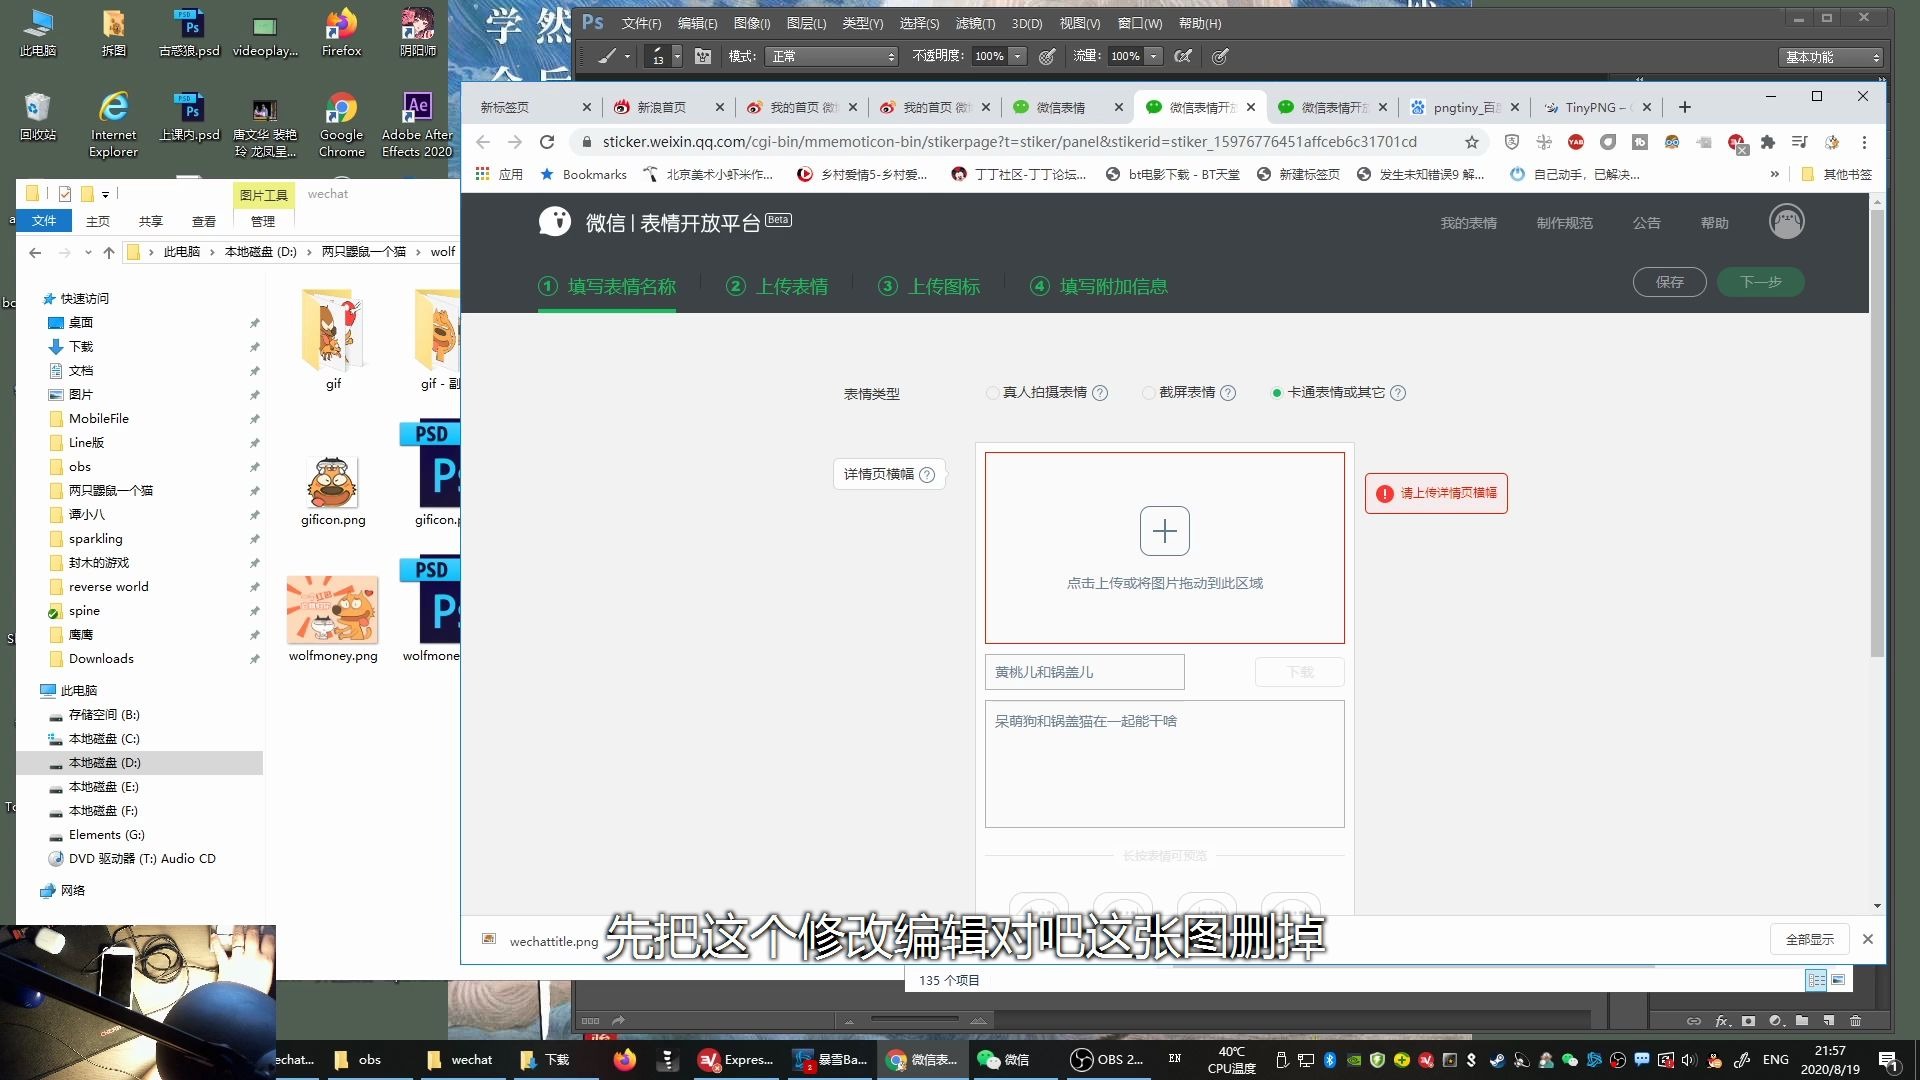Open the 基本功能 workspace dropdown in Photoshop

click(x=1832, y=57)
